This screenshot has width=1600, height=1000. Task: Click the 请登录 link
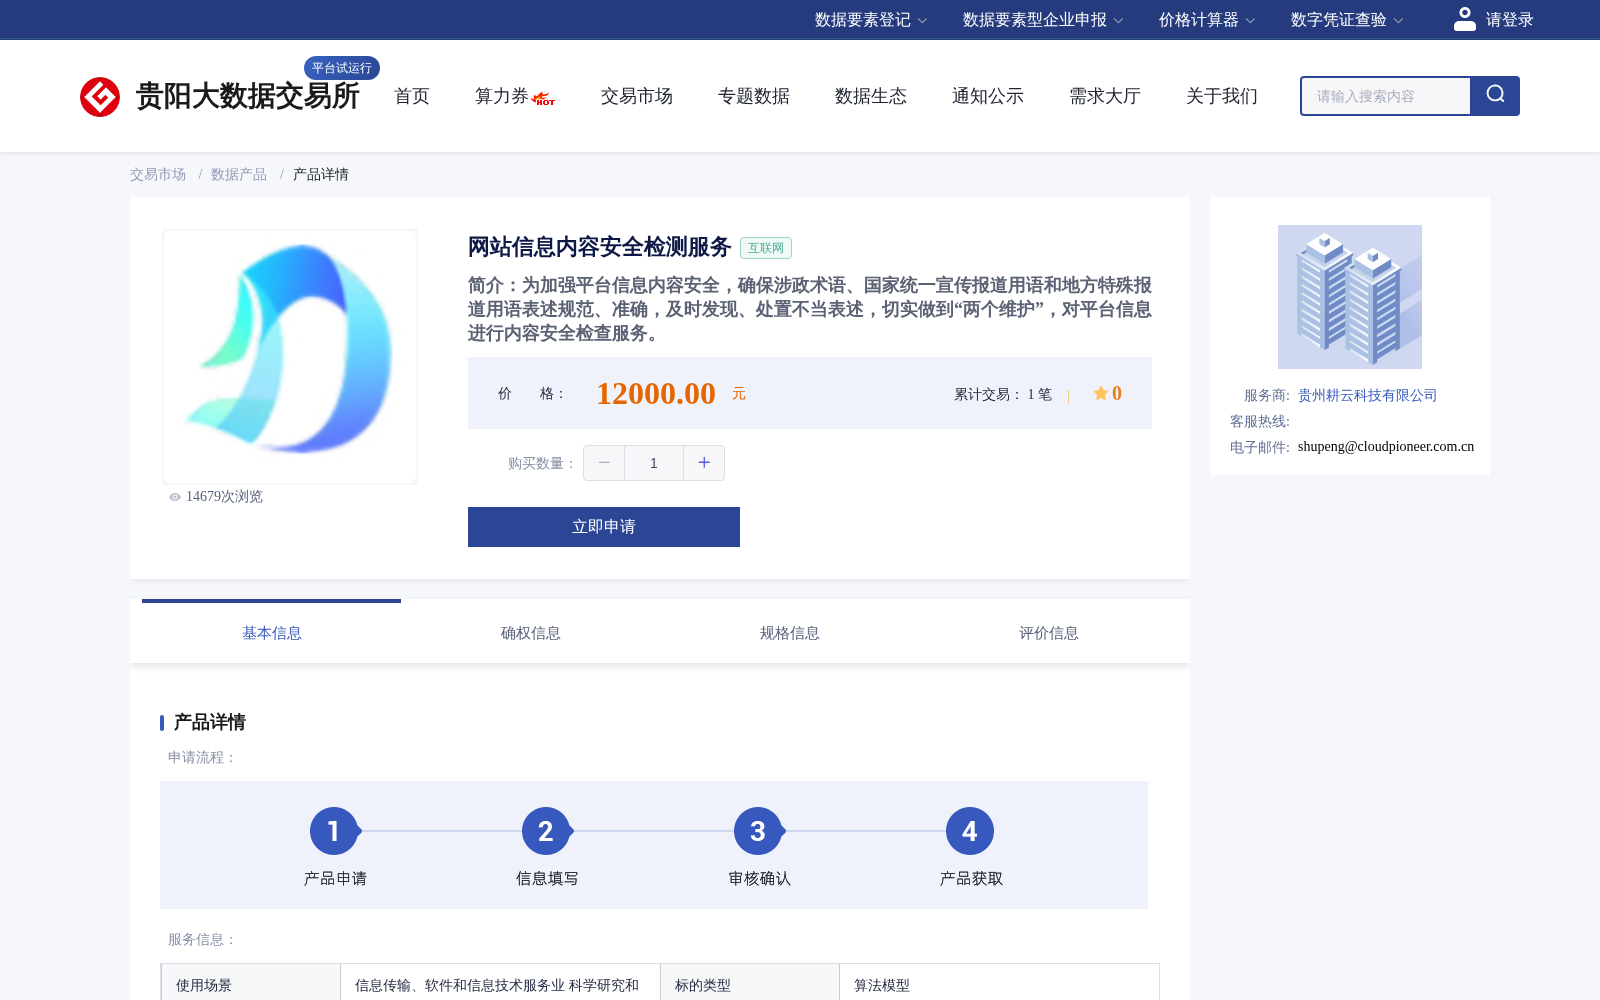click(x=1509, y=20)
